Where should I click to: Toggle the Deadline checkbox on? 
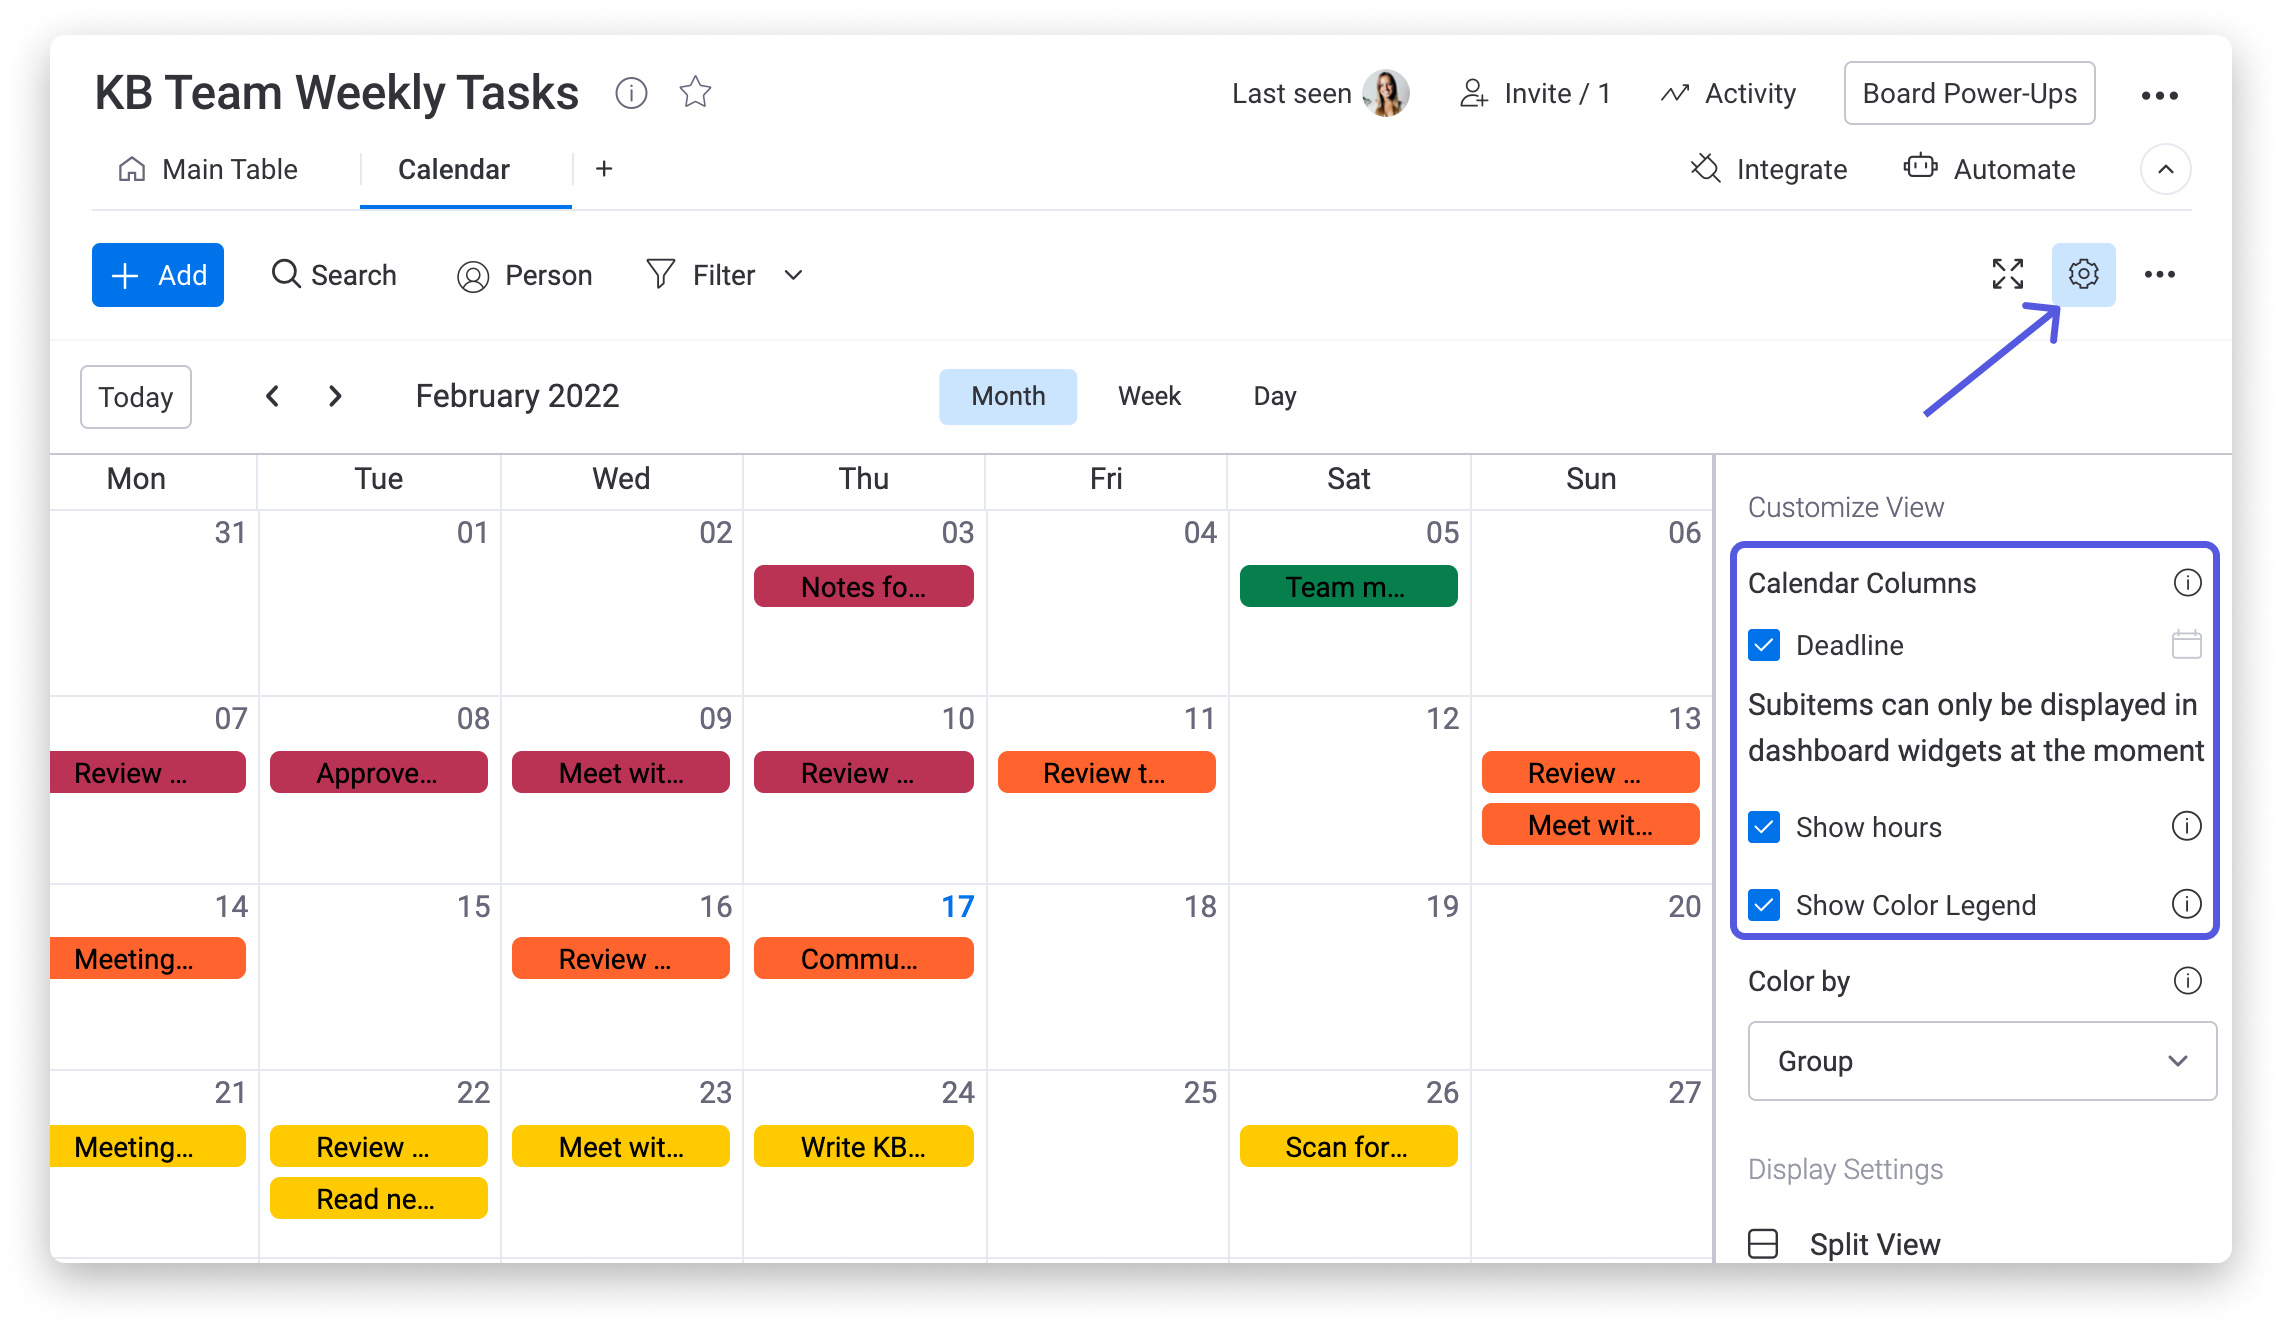1765,645
